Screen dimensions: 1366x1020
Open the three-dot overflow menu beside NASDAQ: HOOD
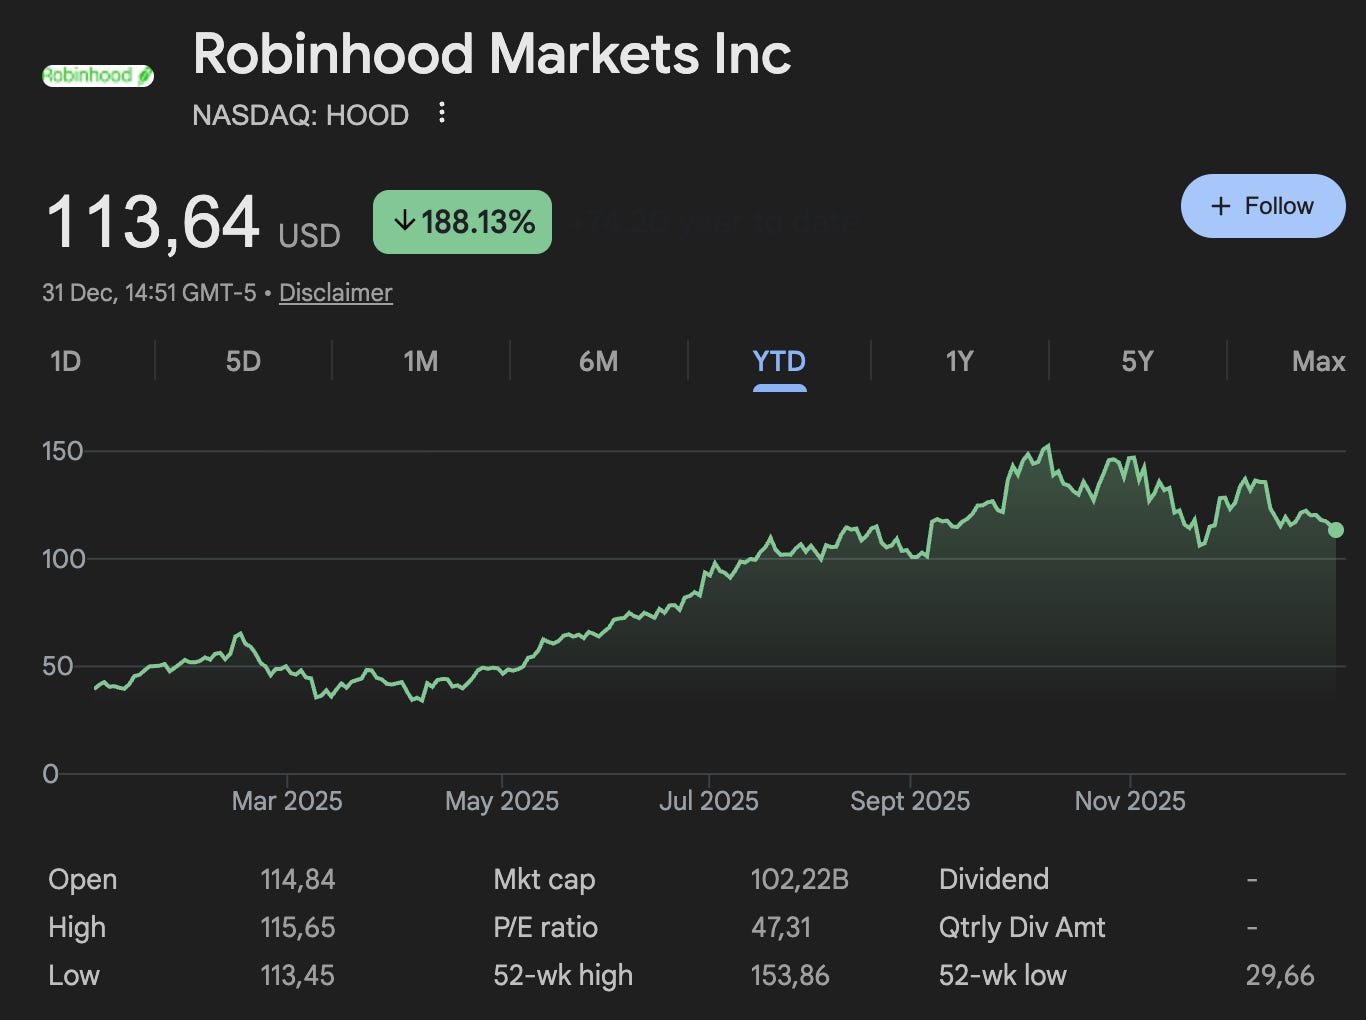tap(440, 114)
